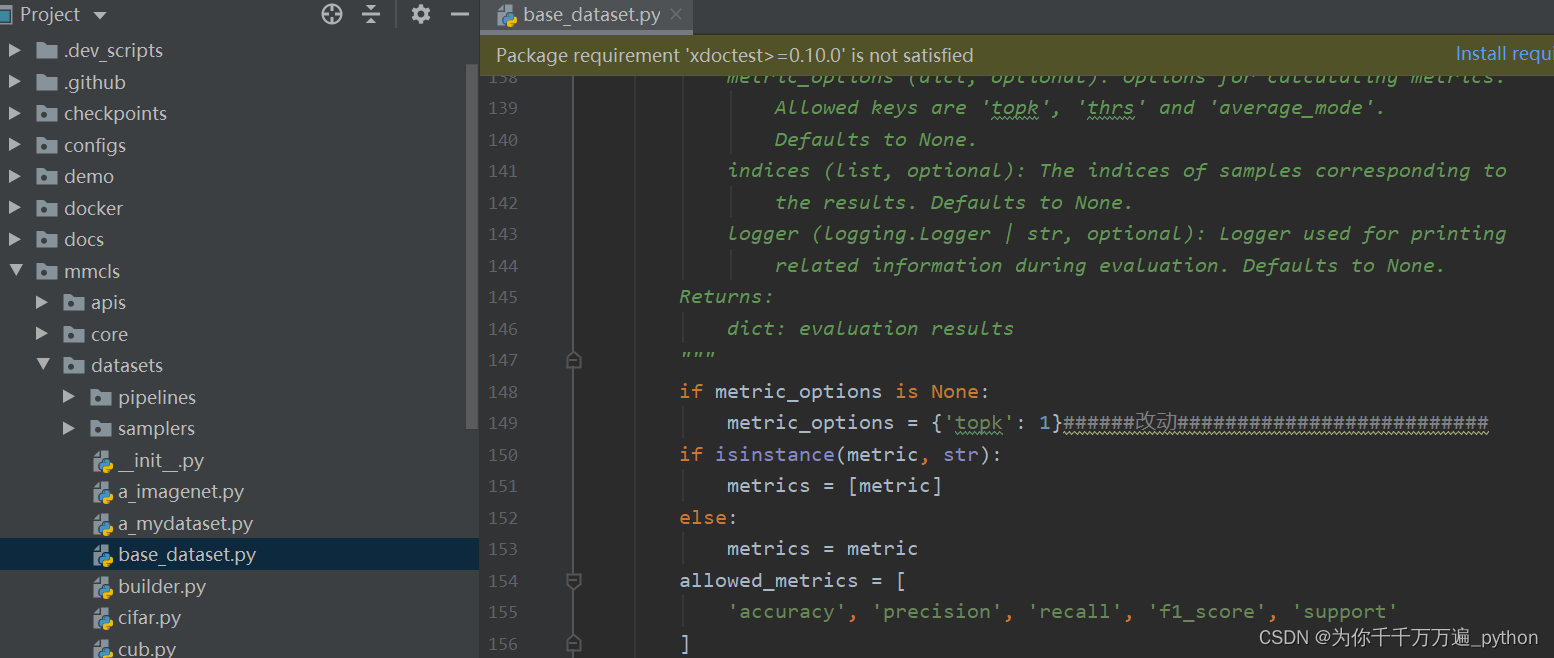Collapse the mmcls package chevron
The width and height of the screenshot is (1554, 658).
click(14, 270)
